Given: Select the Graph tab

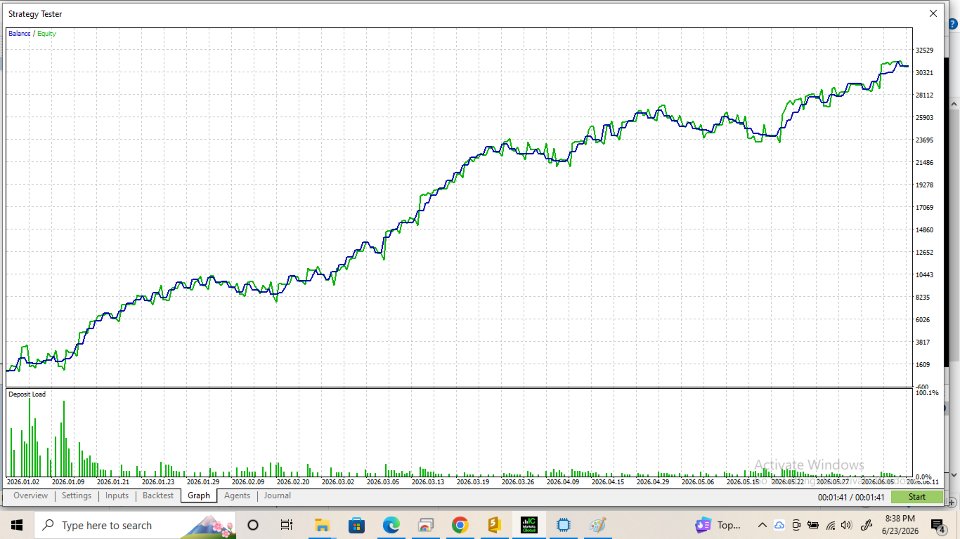Looking at the screenshot, I should point(198,496).
